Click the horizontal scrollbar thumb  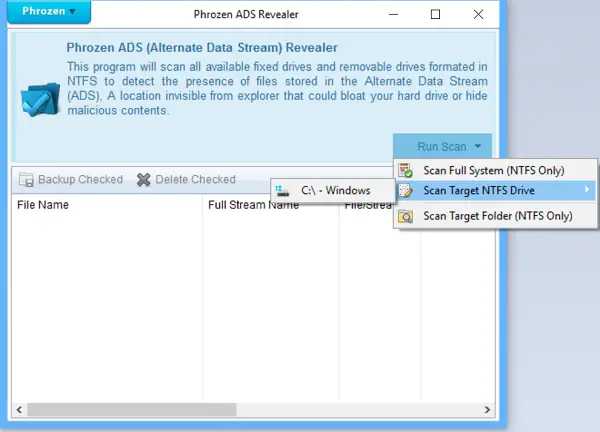131,410
